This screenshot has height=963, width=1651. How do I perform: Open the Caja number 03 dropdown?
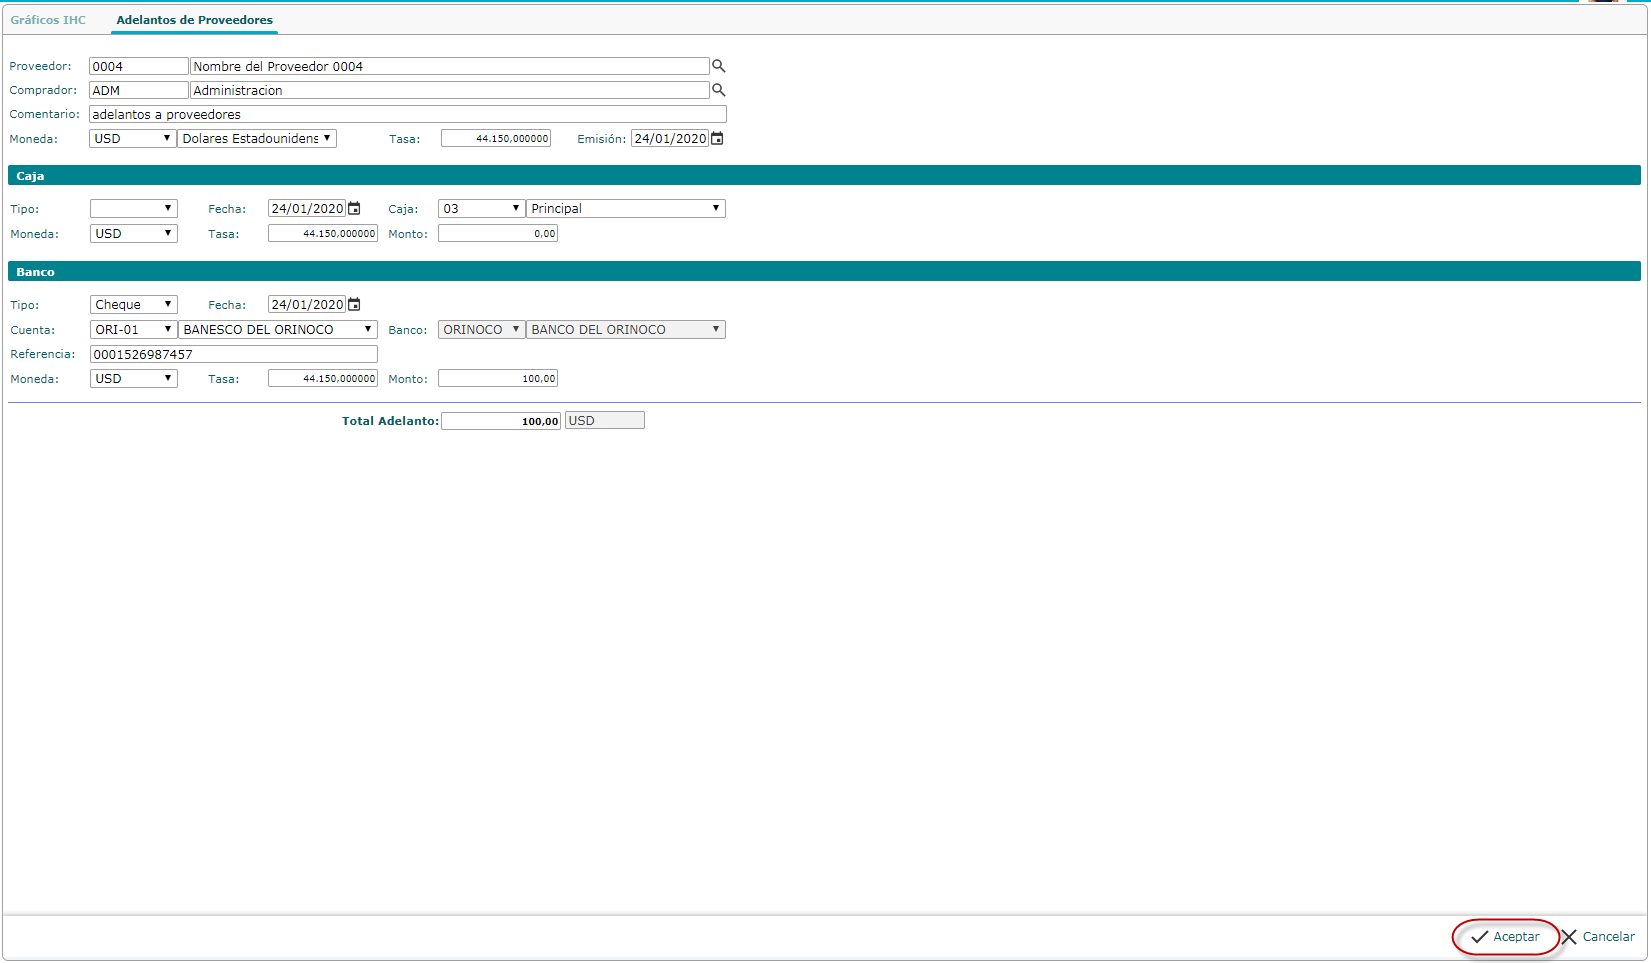tap(481, 209)
